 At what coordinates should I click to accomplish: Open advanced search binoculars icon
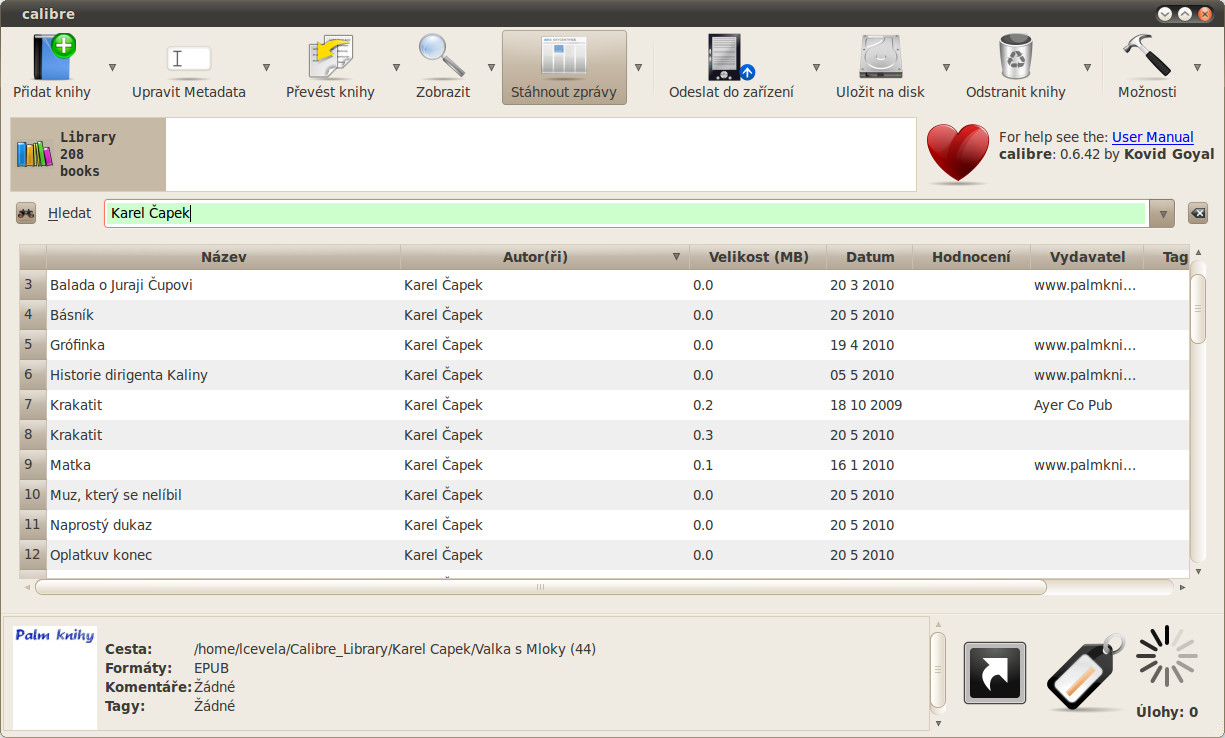[x=26, y=213]
